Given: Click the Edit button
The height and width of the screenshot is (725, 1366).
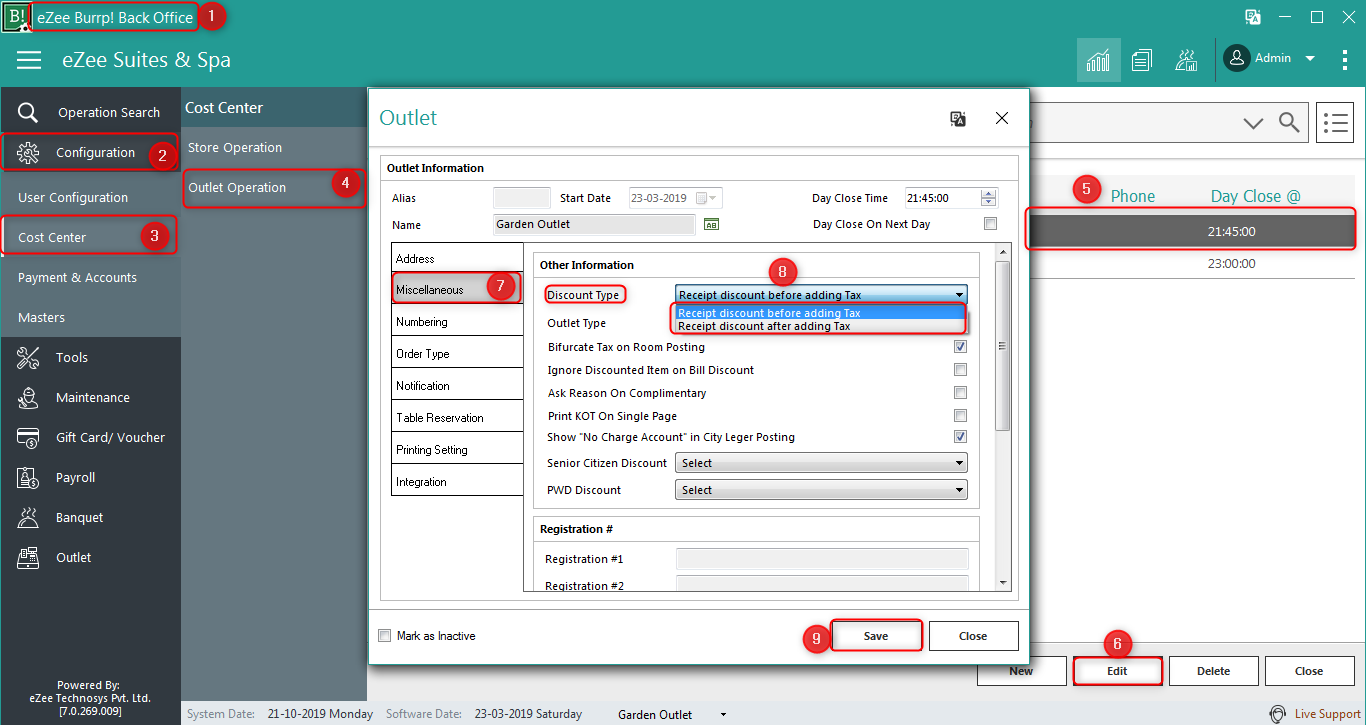Looking at the screenshot, I should tap(1117, 671).
